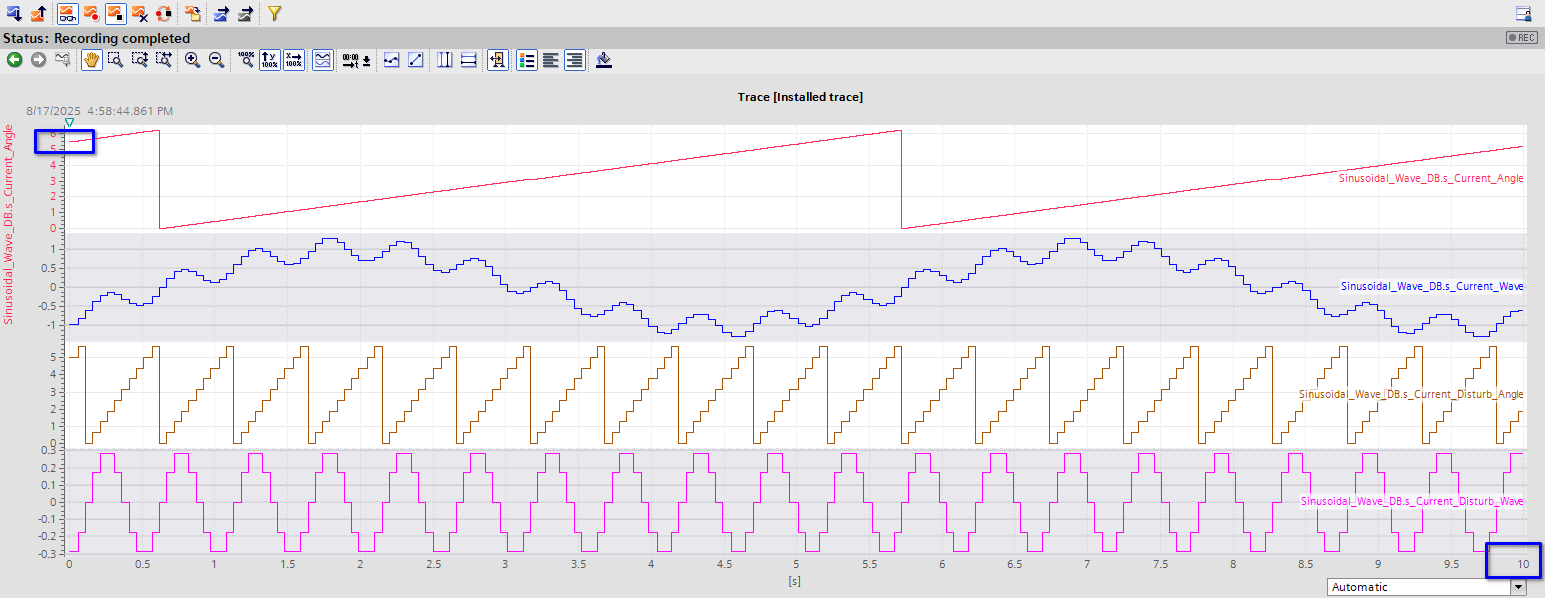Click the yellow funnel filter icon
The width and height of the screenshot is (1545, 598).
point(274,13)
